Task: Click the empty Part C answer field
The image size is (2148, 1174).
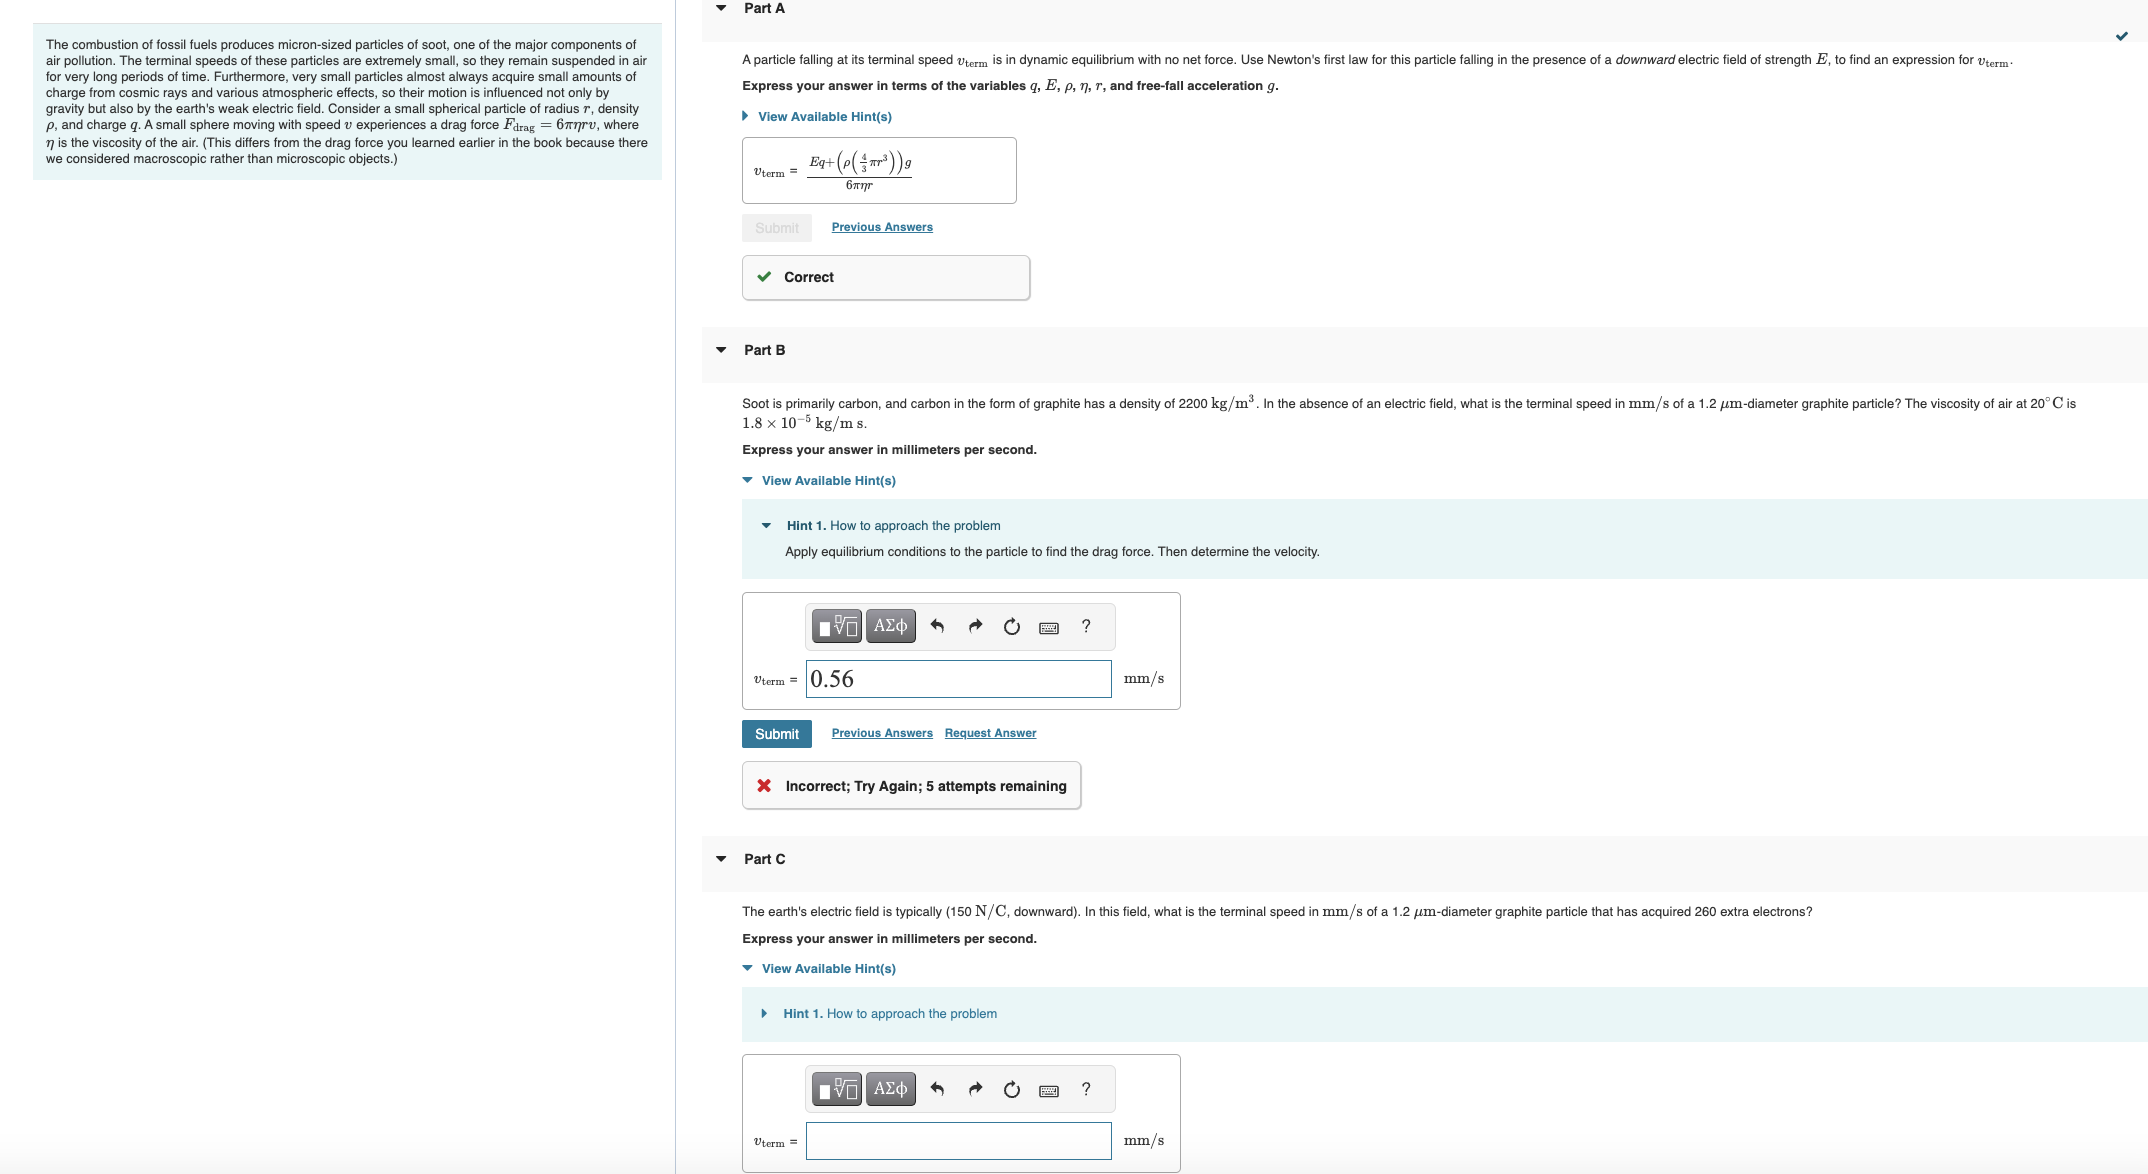Action: click(x=958, y=1141)
